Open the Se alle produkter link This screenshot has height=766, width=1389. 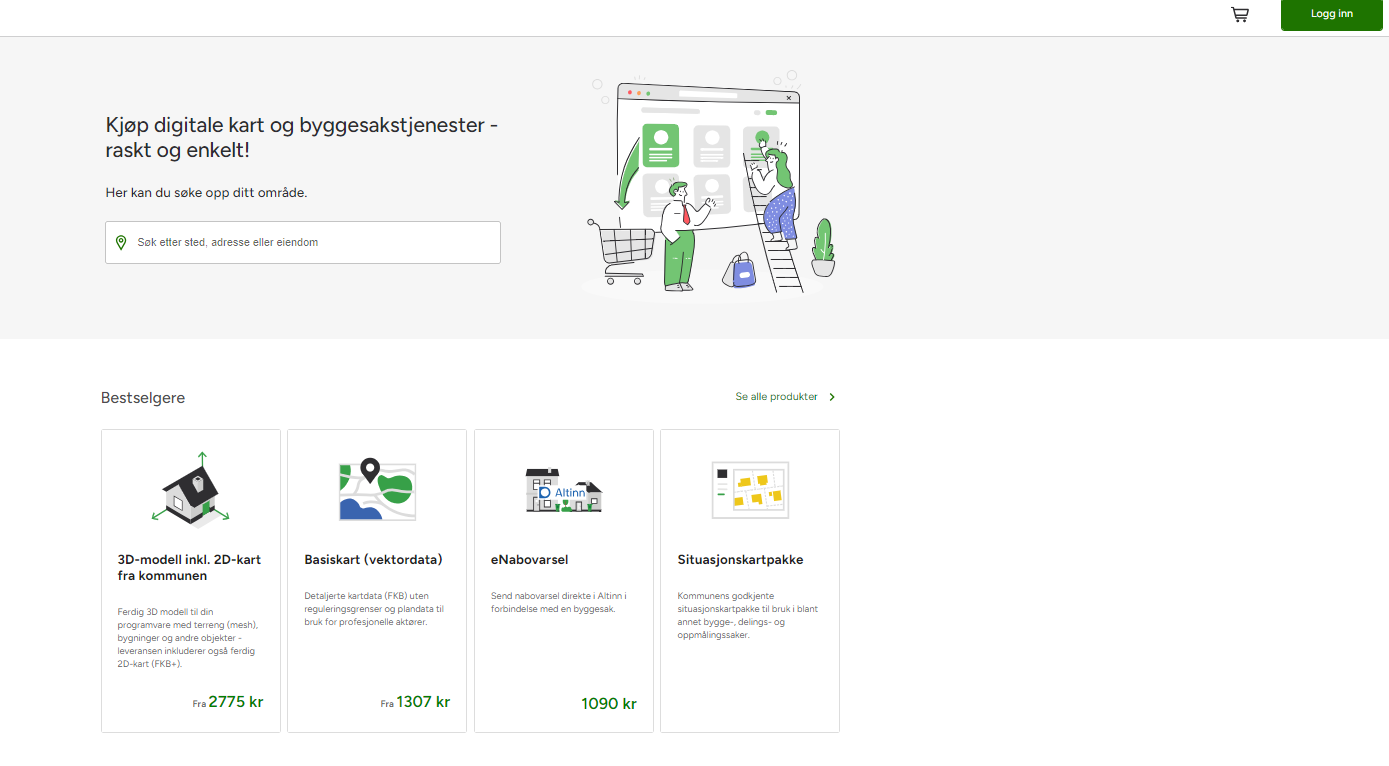pyautogui.click(x=776, y=397)
